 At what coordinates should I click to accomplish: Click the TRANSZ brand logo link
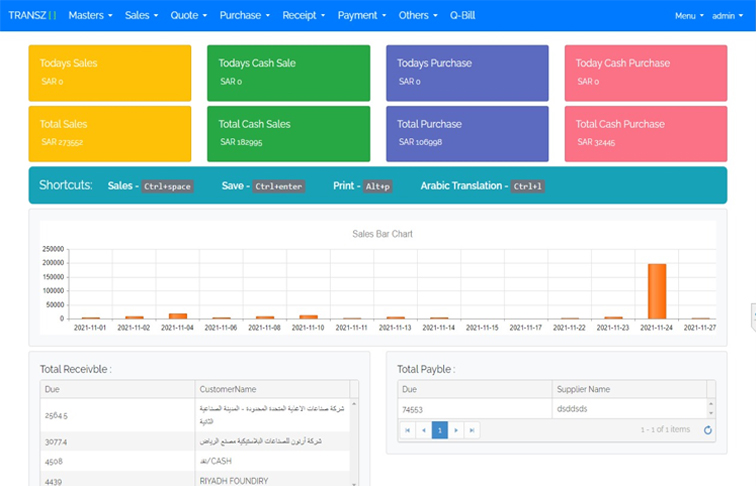click(32, 15)
